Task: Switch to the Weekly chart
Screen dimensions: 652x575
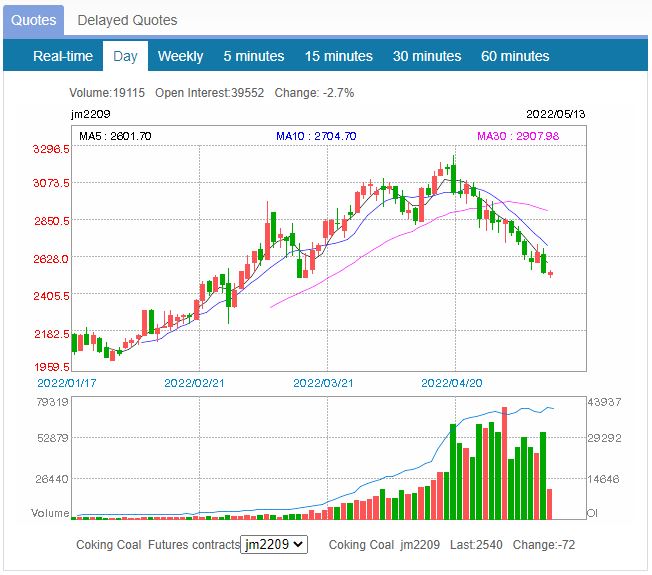Action: (x=180, y=56)
